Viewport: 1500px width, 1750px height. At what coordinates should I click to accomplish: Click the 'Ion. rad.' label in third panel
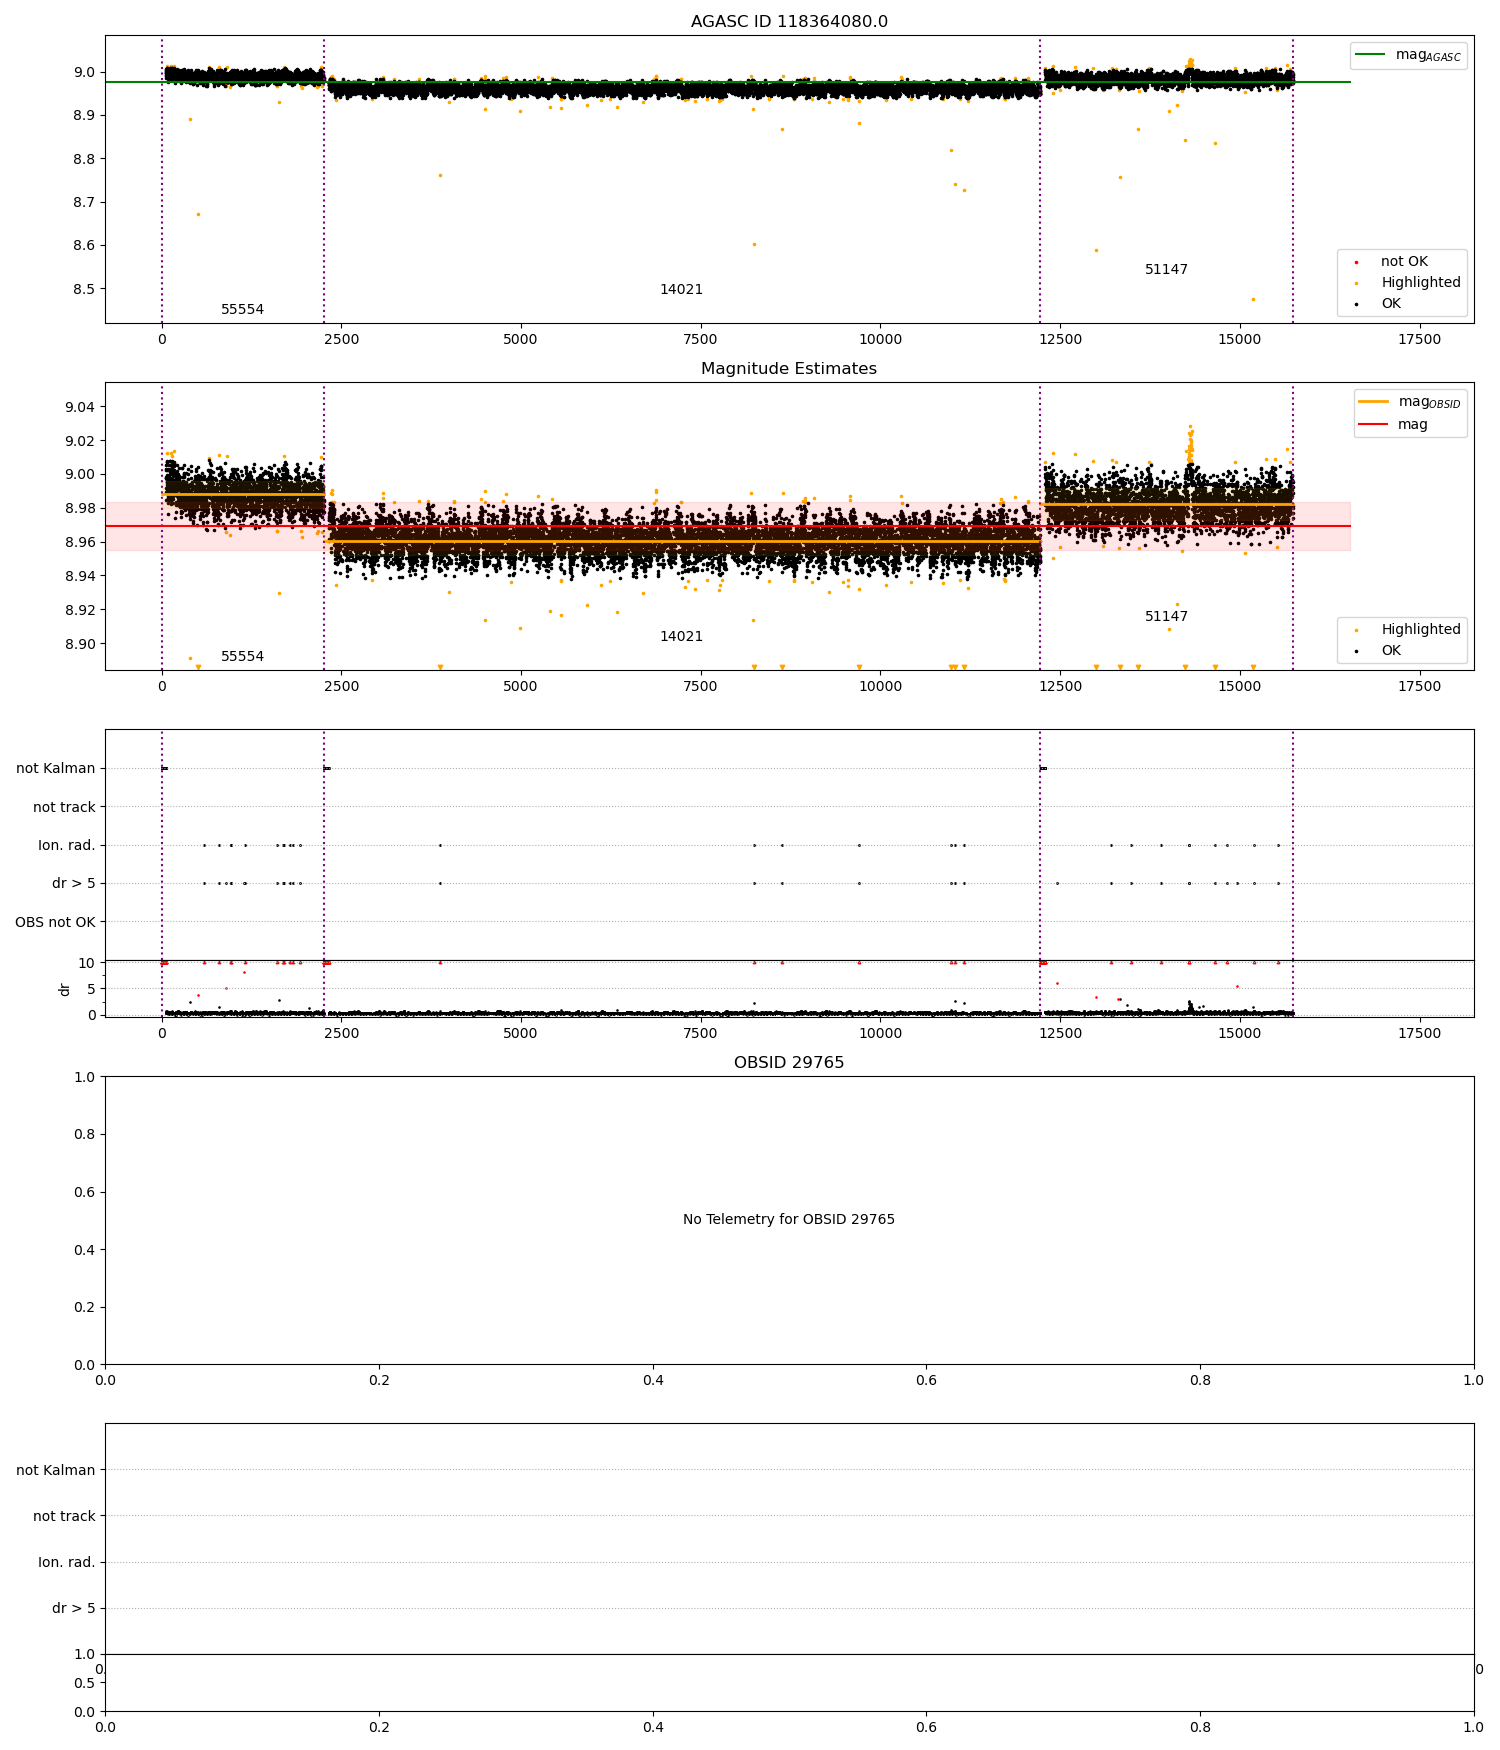[67, 846]
